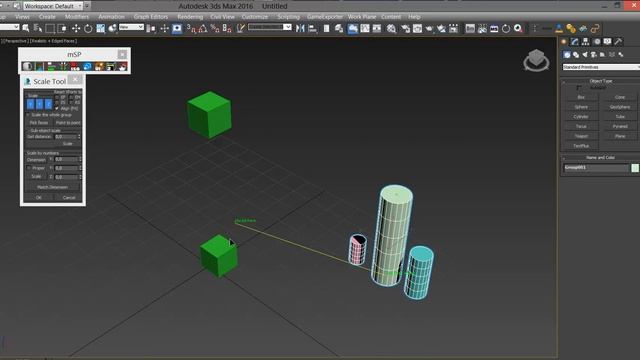Select the Rotate transform tool
Image resolution: width=640 pixels, height=360 pixels.
tap(88, 29)
